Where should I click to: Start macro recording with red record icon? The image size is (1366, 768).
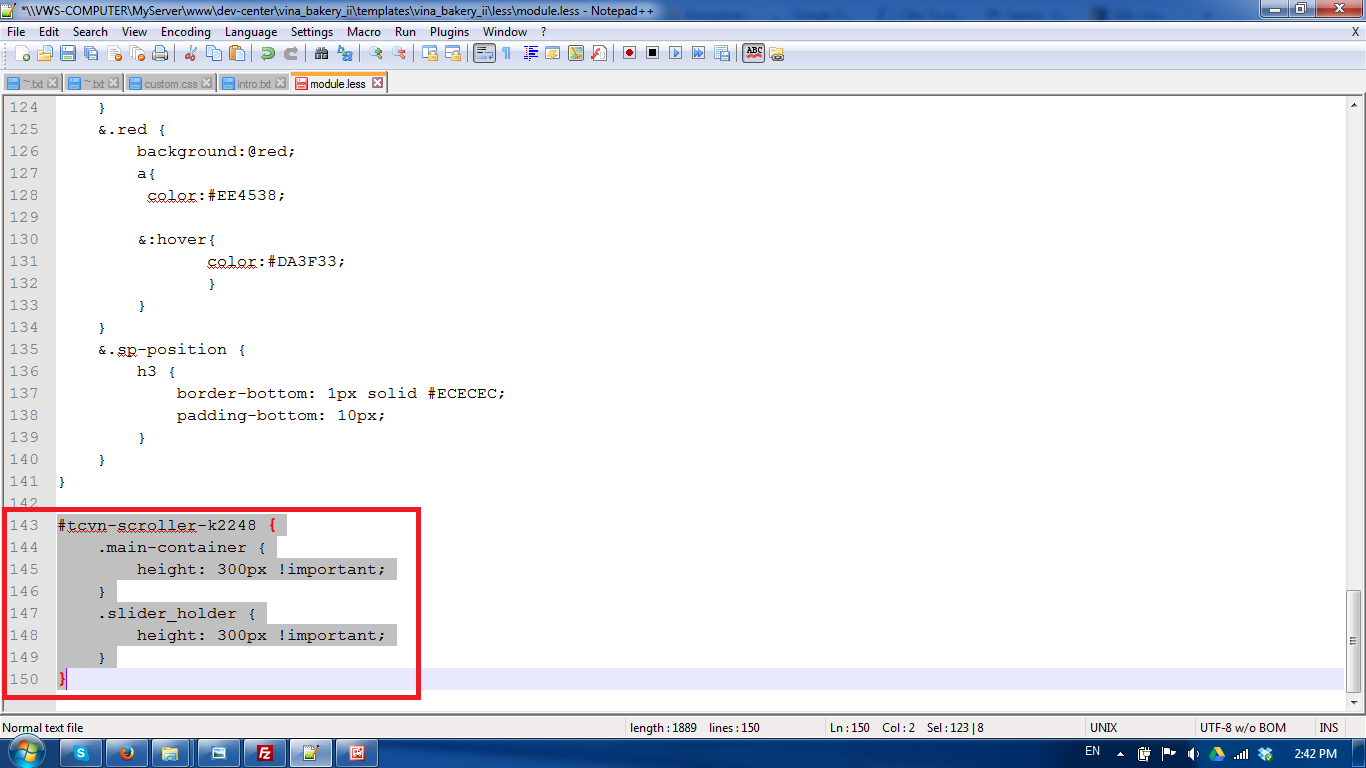pos(629,54)
